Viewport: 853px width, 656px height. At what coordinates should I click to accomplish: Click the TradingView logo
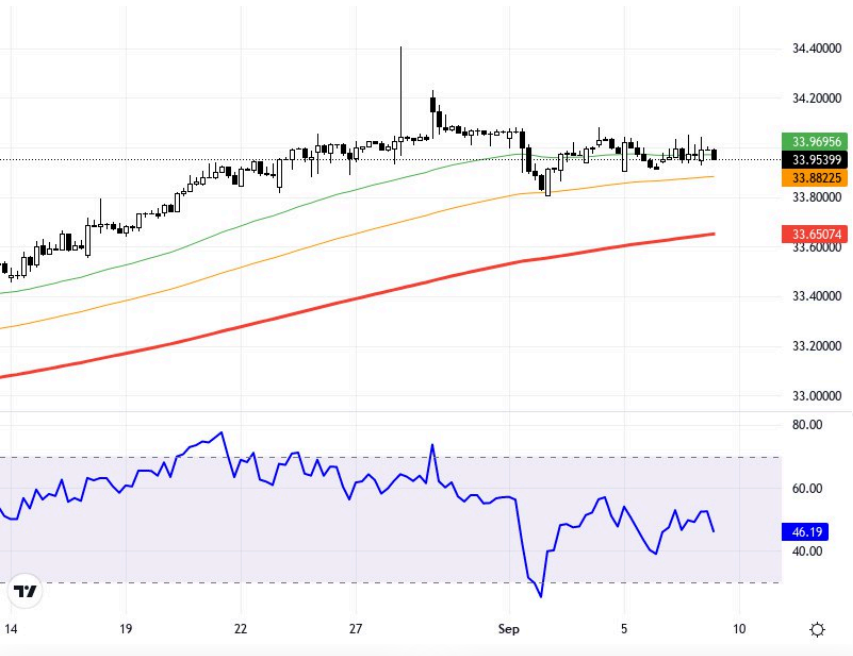[25, 591]
